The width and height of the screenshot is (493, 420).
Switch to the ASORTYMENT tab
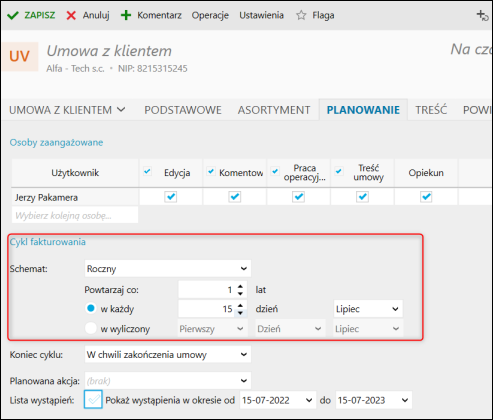(274, 110)
